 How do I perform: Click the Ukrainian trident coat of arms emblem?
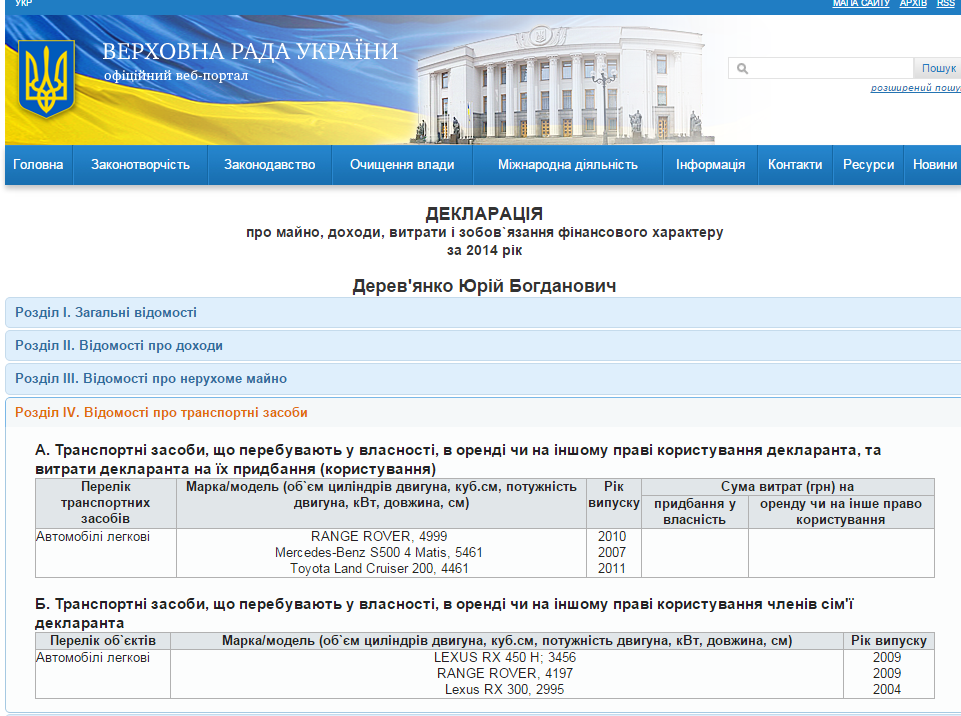coord(47,78)
